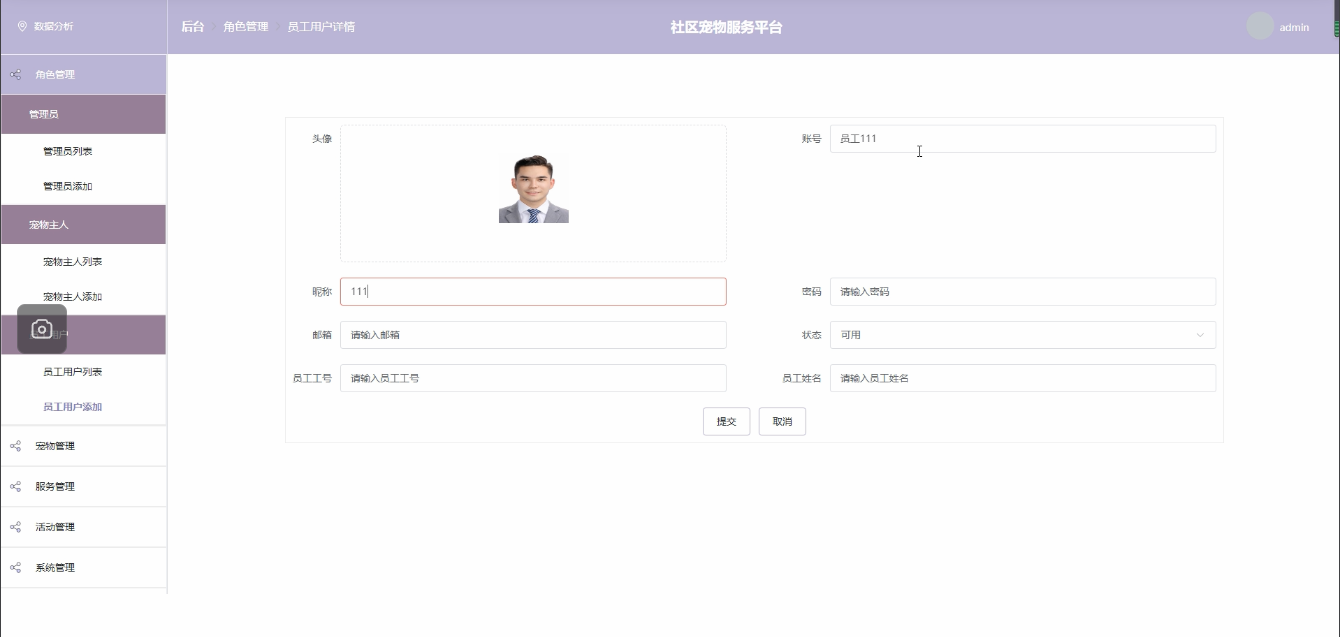Focus the 员工工号 input field
1340x637 pixels.
coord(533,378)
